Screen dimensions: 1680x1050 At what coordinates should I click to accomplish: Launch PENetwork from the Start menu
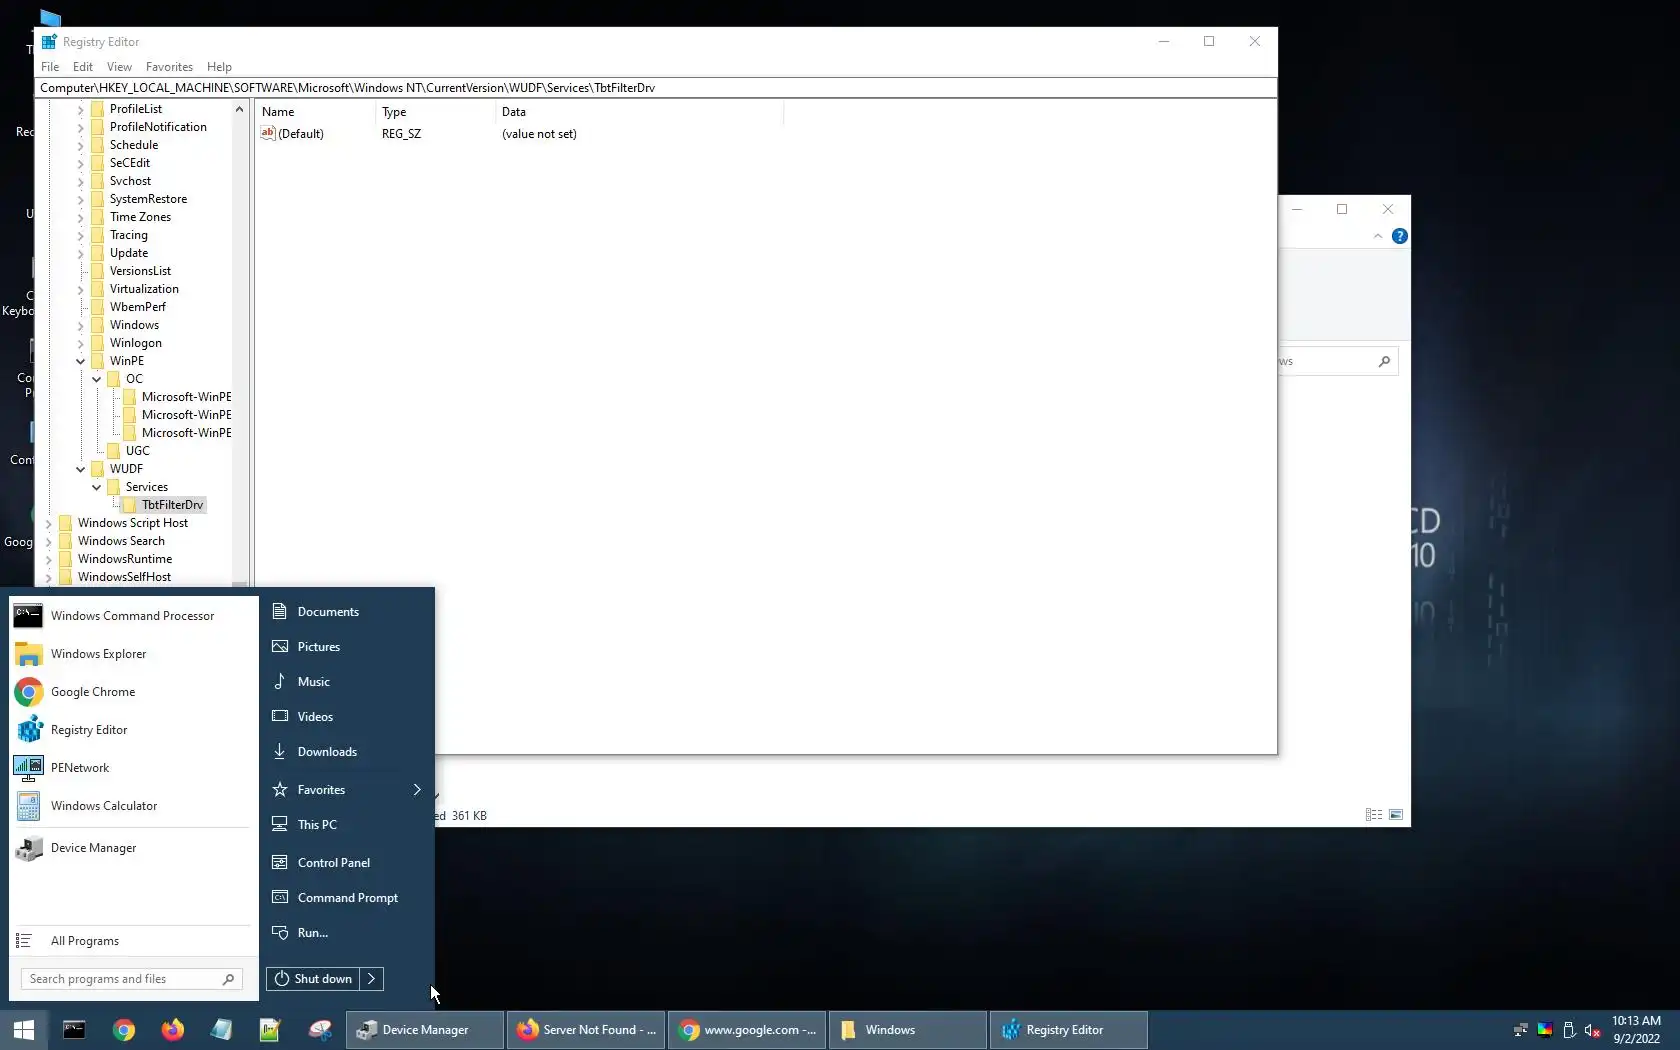(133, 768)
